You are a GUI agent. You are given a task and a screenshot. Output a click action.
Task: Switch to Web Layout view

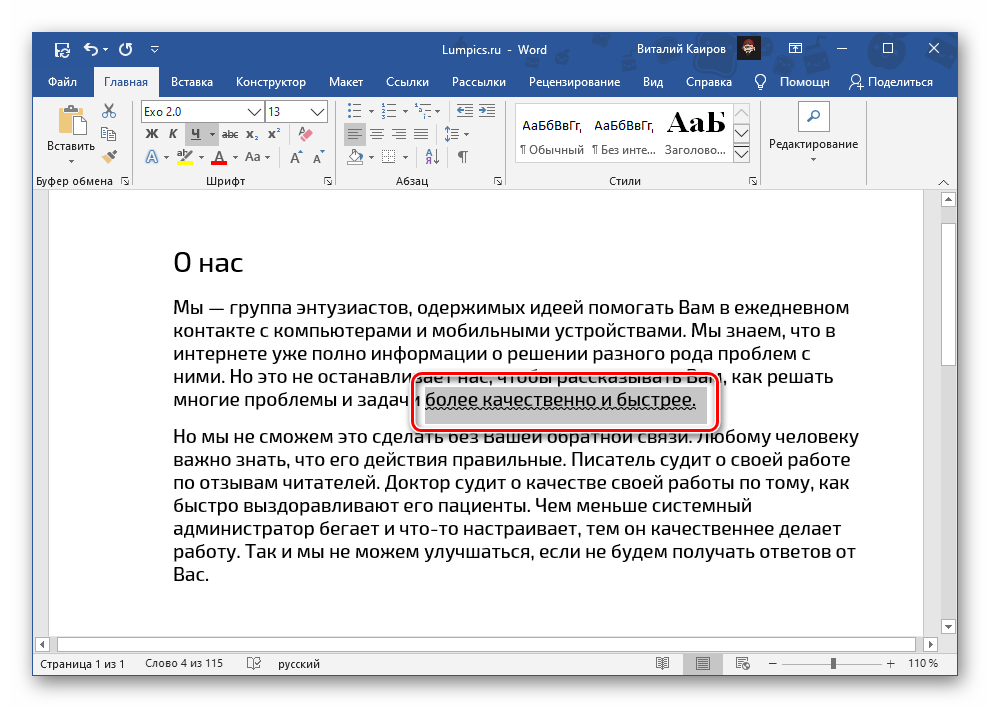click(743, 663)
